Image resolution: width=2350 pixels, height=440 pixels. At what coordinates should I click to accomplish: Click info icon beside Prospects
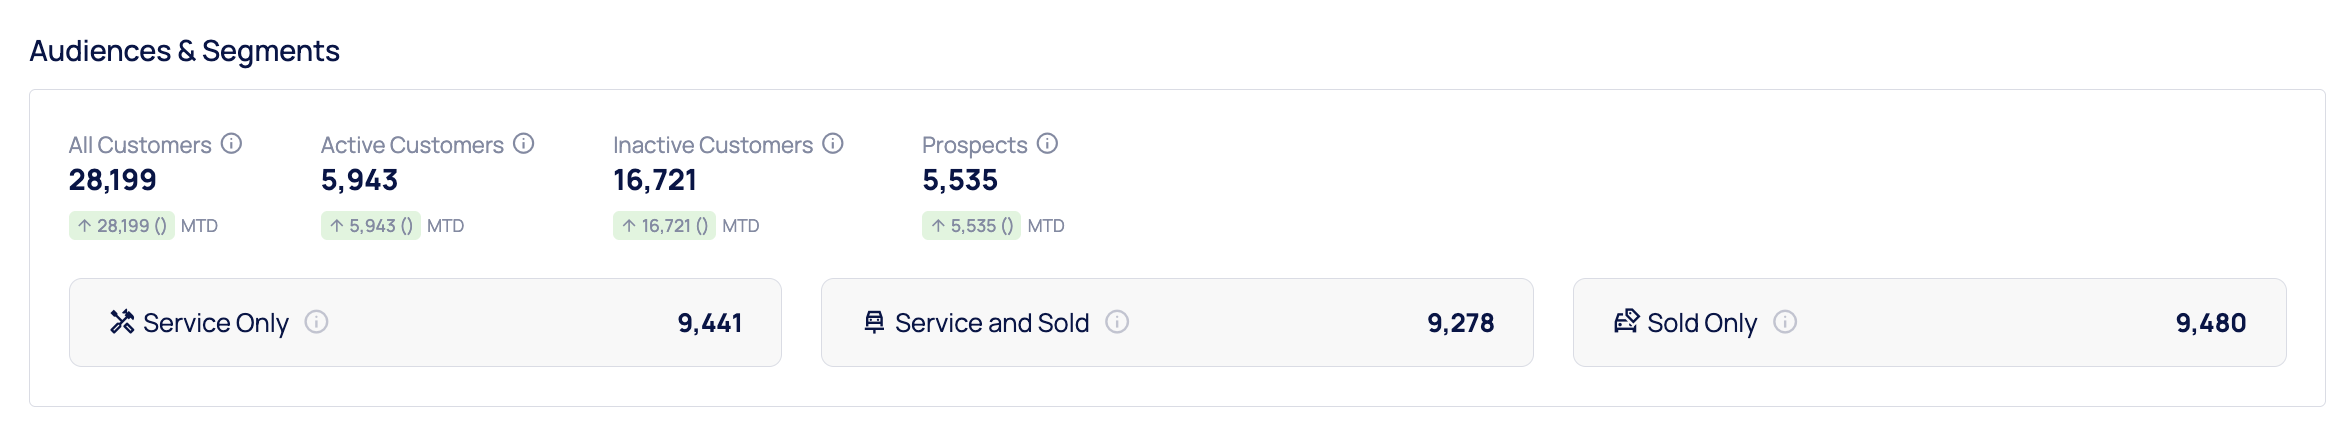pos(1047,144)
